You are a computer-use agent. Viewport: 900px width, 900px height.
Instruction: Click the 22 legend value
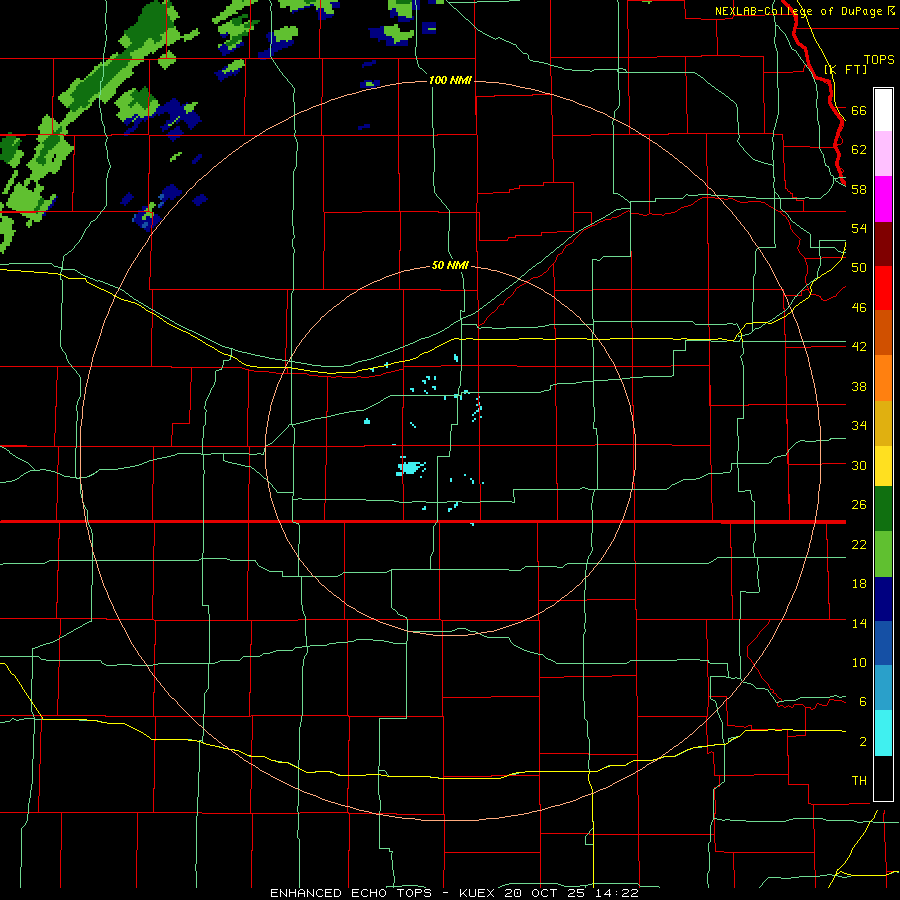(x=859, y=544)
